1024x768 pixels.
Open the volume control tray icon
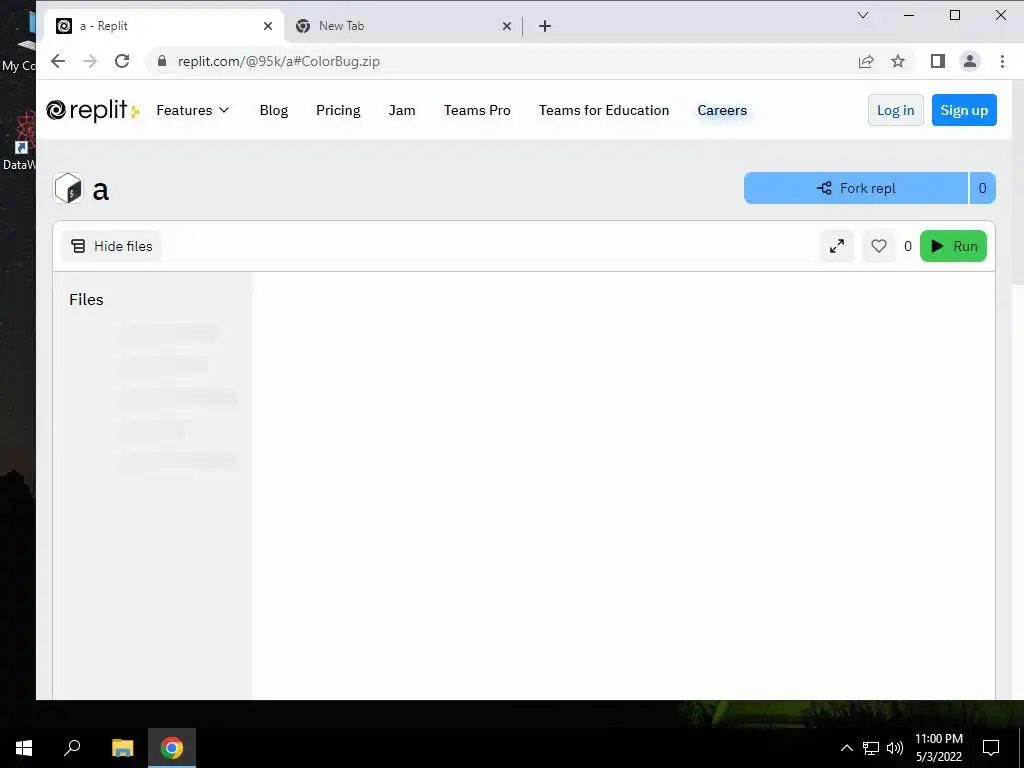[x=895, y=748]
